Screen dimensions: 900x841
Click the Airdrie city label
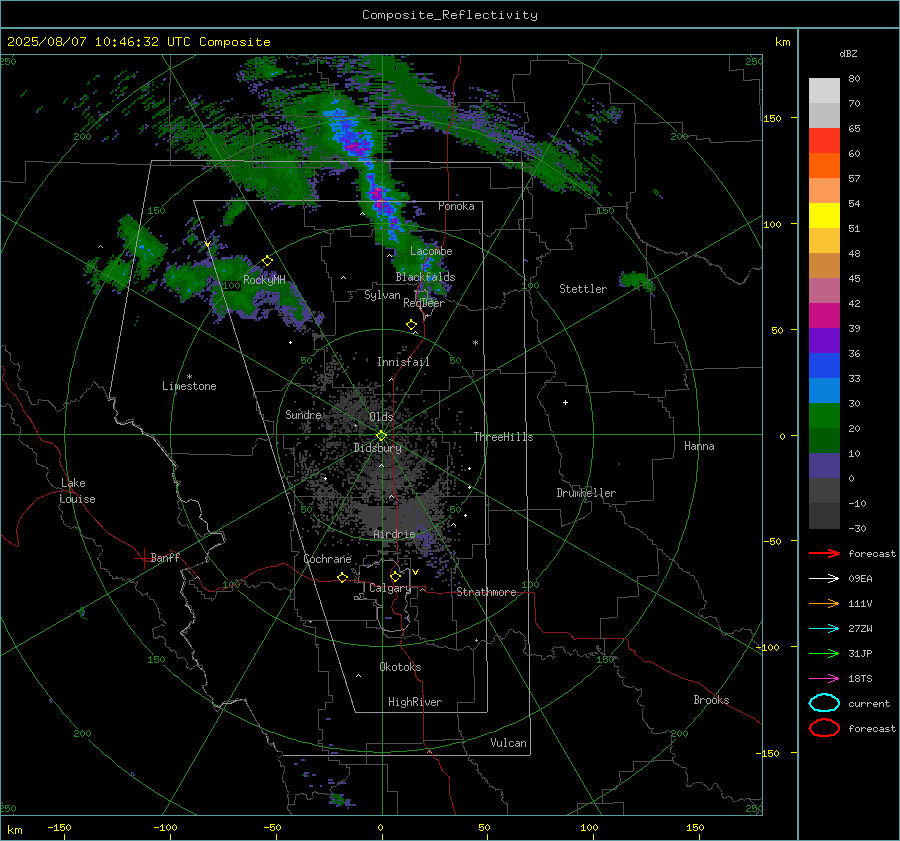[394, 534]
